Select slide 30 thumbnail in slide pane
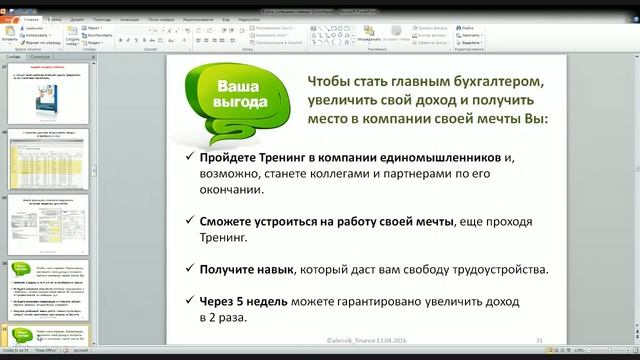Viewport: 640px width, 360px height. coord(48,290)
